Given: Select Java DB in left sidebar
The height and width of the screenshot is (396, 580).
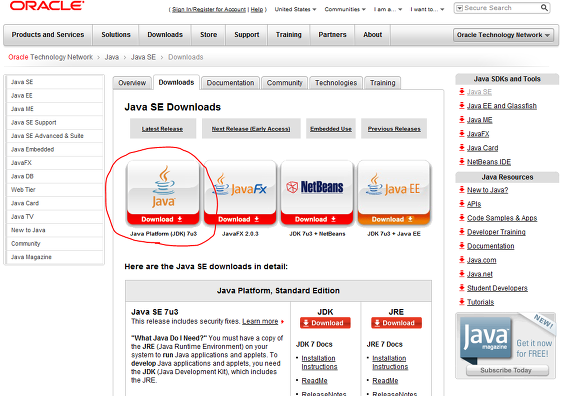Looking at the screenshot, I should (x=55, y=176).
